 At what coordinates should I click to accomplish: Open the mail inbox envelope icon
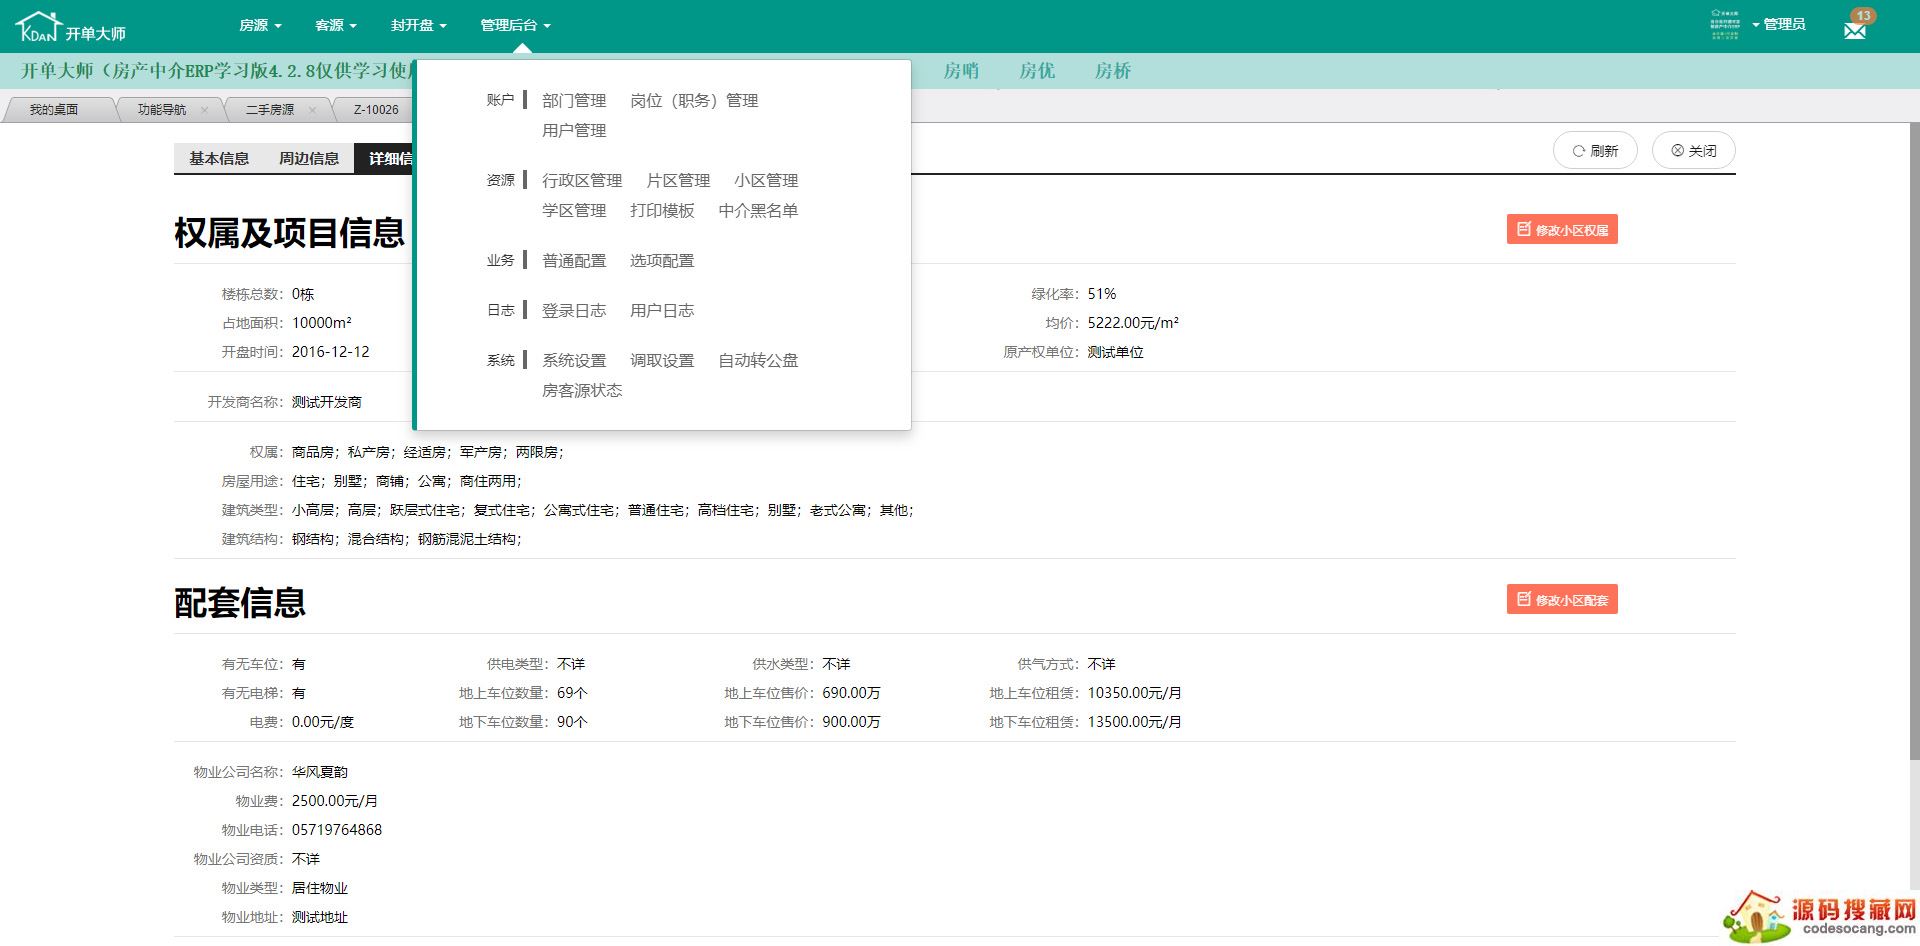tap(1855, 30)
